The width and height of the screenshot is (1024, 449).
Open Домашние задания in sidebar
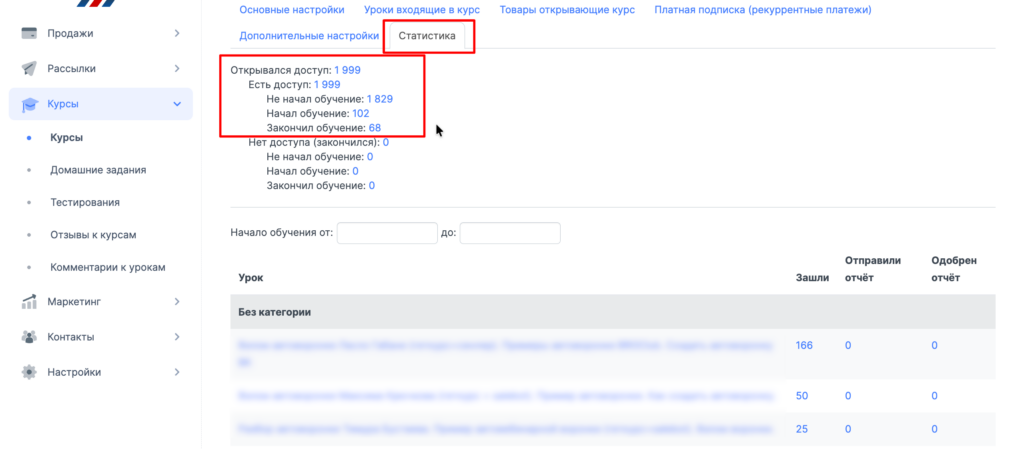[x=98, y=170]
